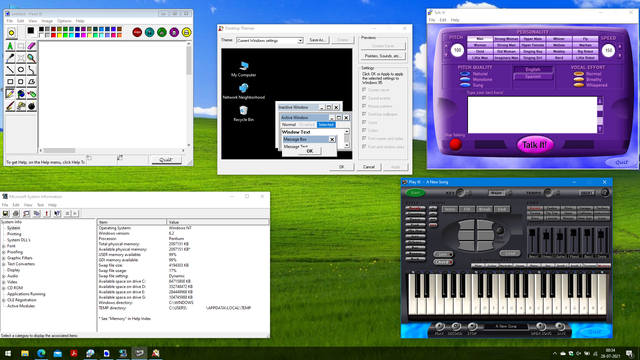Open the Windows Start menu

coord(8,353)
